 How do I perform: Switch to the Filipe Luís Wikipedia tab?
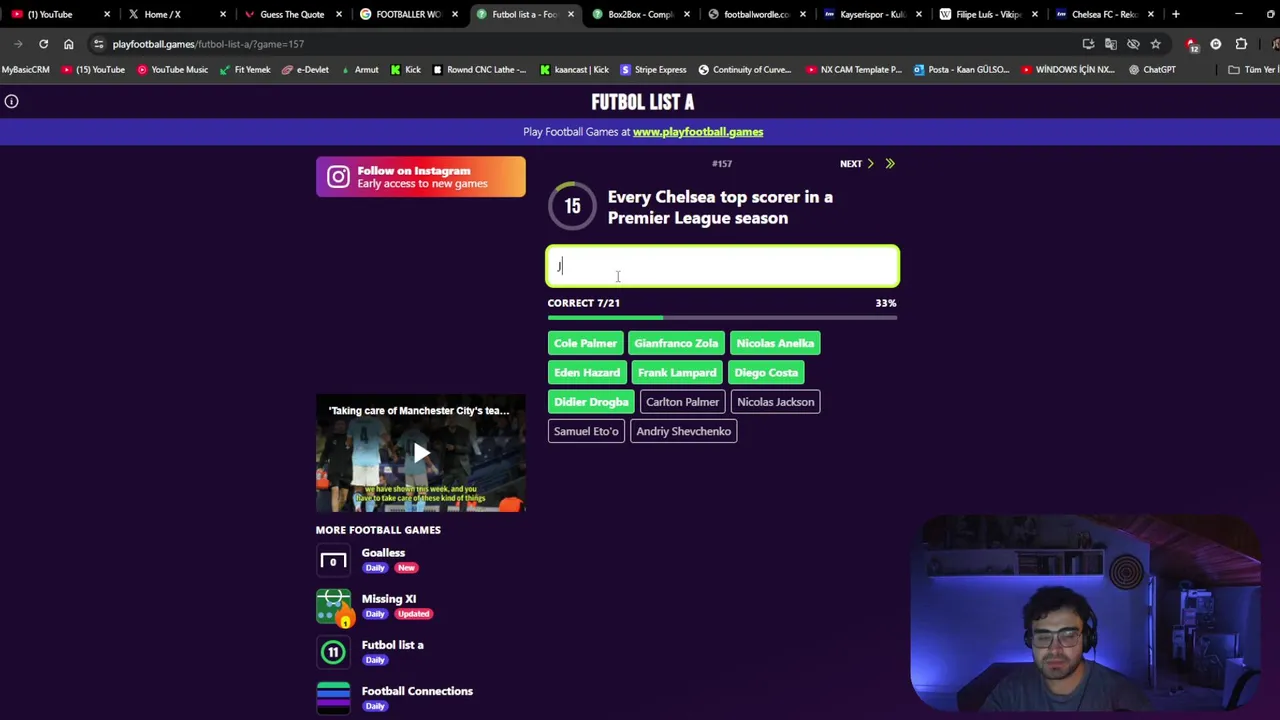tap(988, 14)
